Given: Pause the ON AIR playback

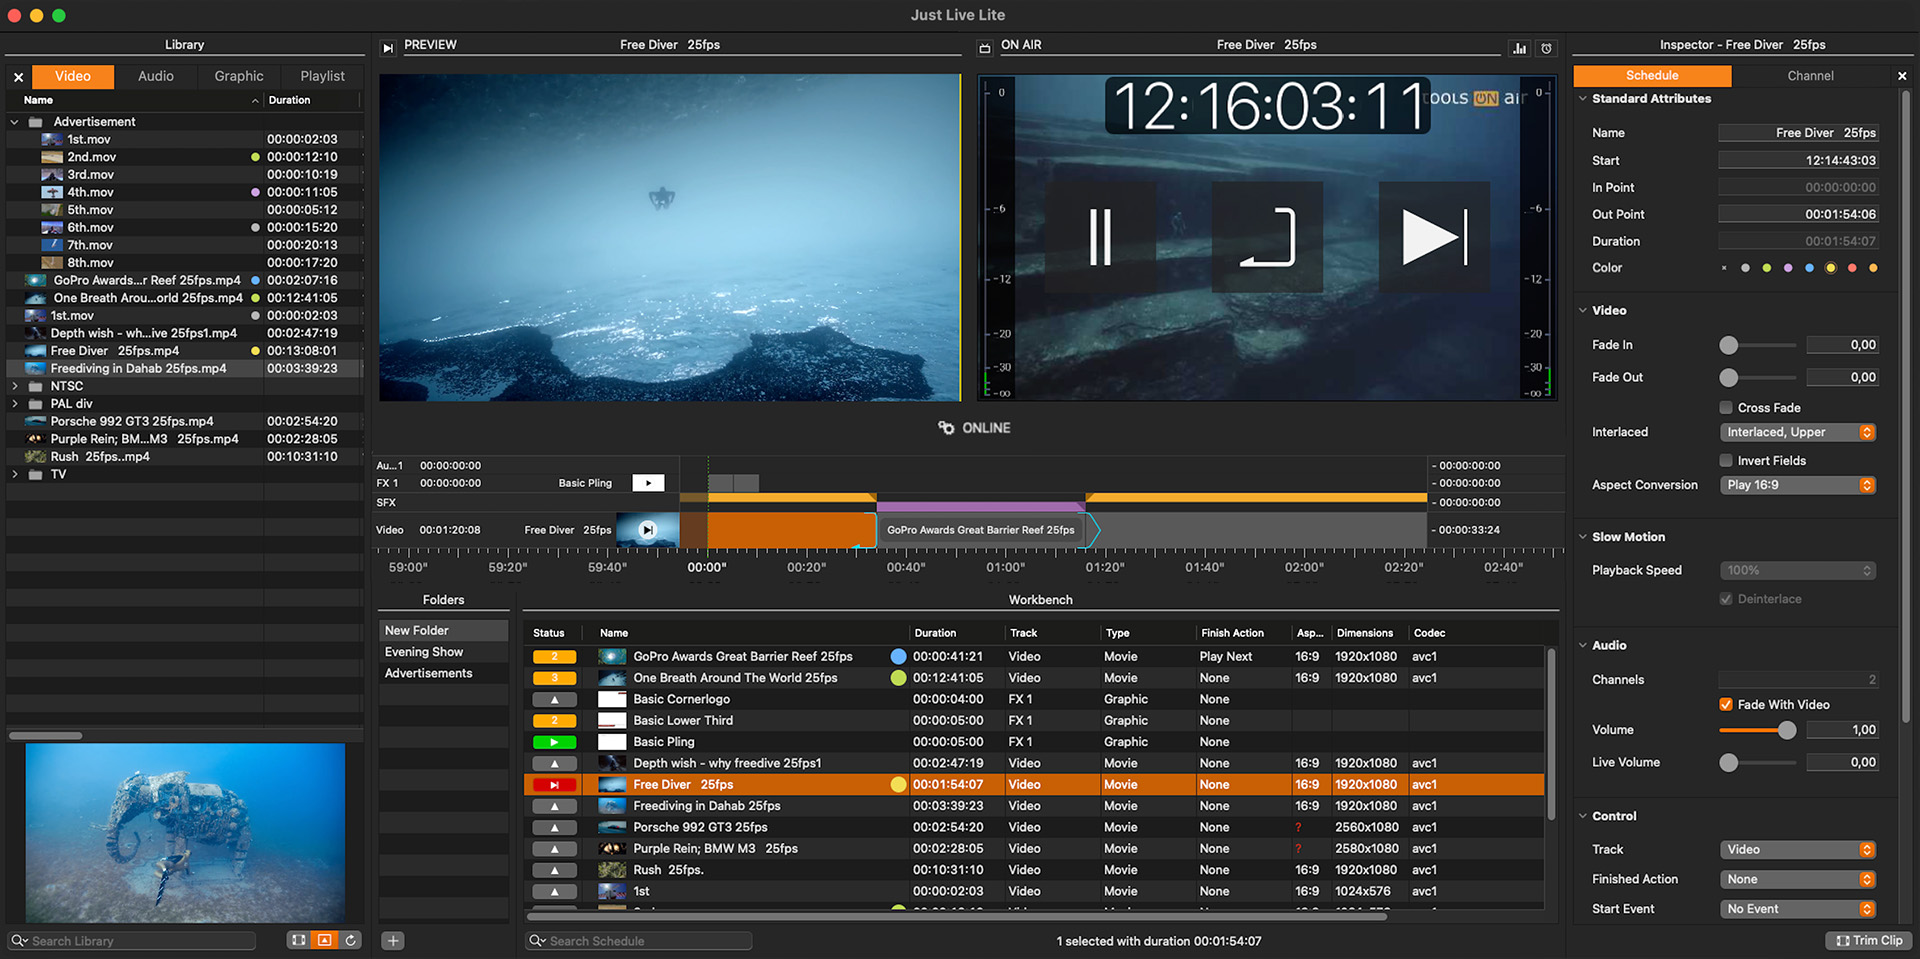Looking at the screenshot, I should [x=1101, y=237].
